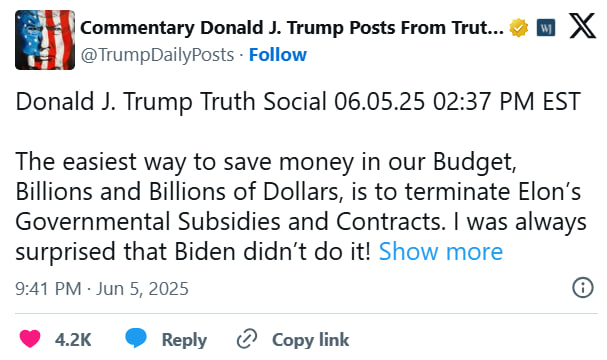Expand the post with Show more
Viewport: 607px width, 360px height.
click(x=441, y=252)
